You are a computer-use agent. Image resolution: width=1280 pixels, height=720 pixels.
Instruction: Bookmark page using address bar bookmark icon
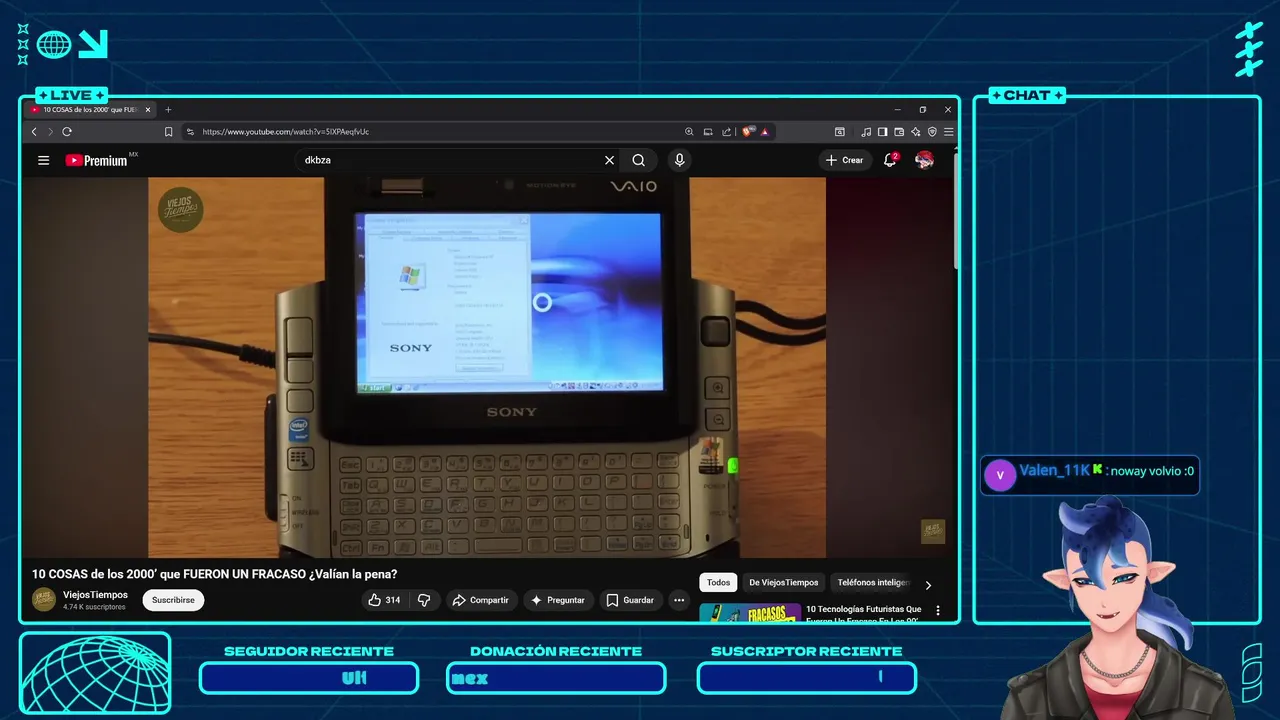[168, 131]
